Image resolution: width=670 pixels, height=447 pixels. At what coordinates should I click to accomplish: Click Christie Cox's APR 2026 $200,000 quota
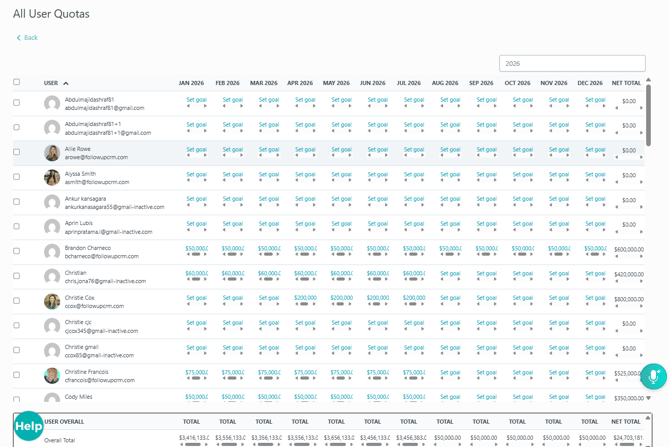(305, 298)
